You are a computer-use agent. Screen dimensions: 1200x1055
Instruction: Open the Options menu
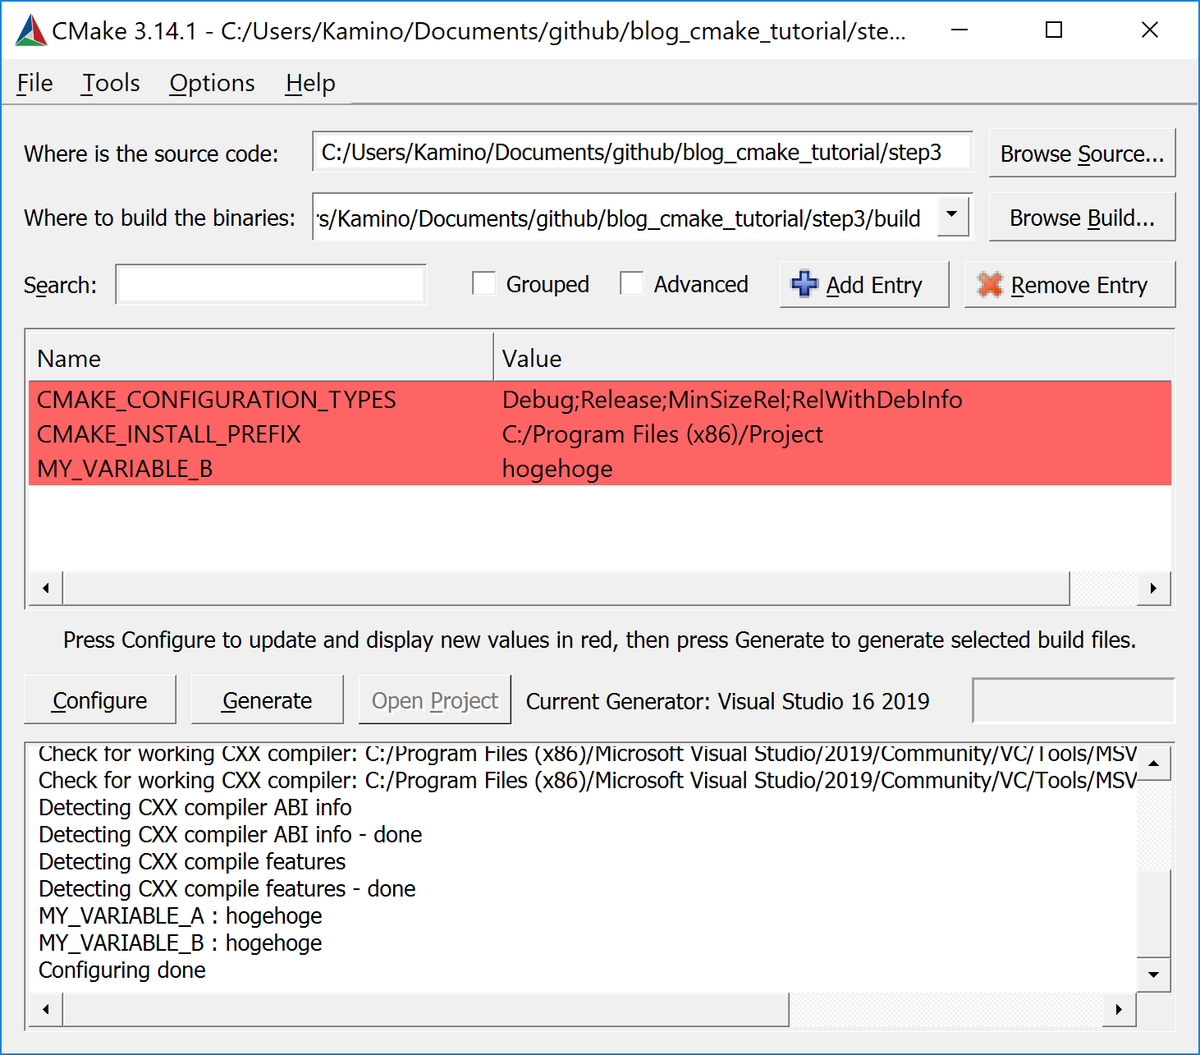pos(212,83)
